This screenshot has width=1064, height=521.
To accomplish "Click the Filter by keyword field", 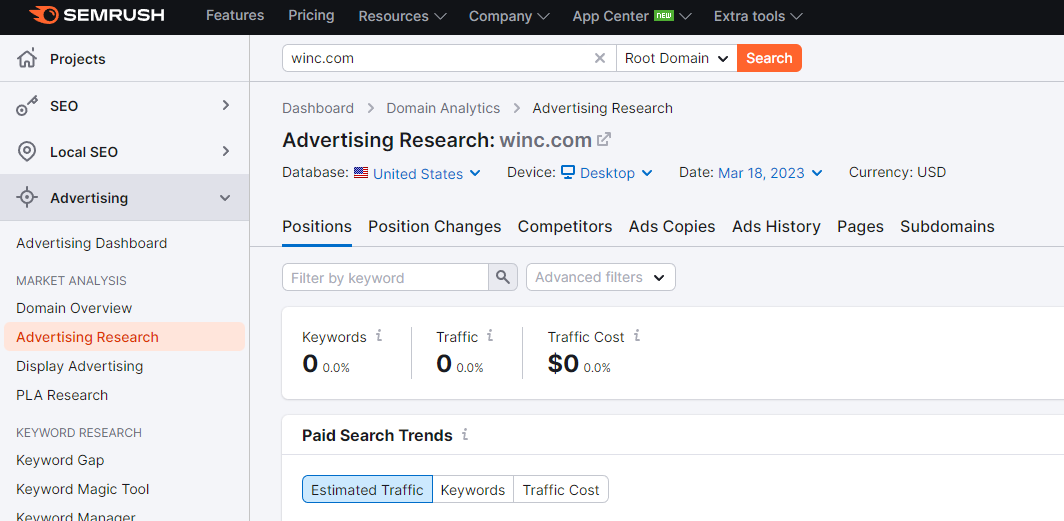I will (x=385, y=277).
